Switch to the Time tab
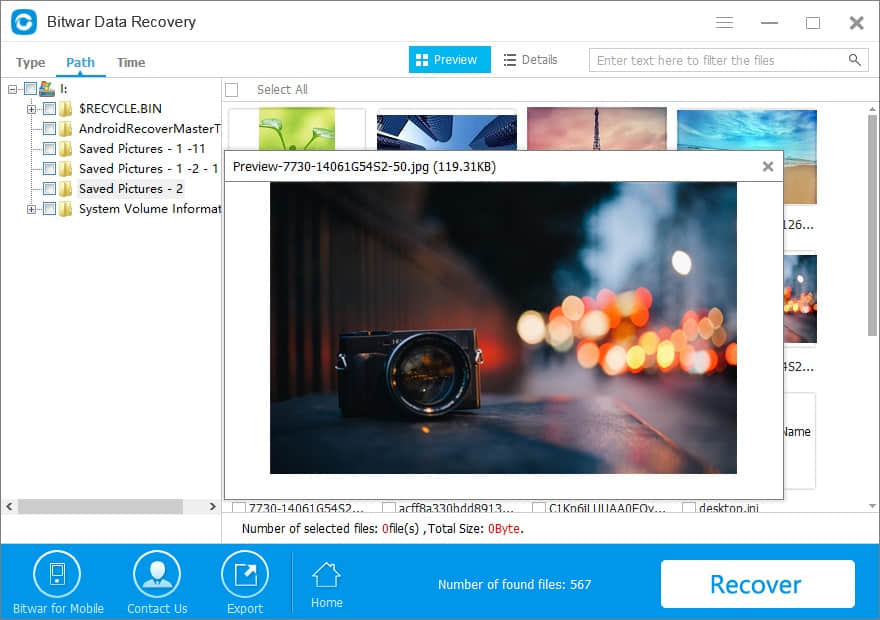 (131, 62)
